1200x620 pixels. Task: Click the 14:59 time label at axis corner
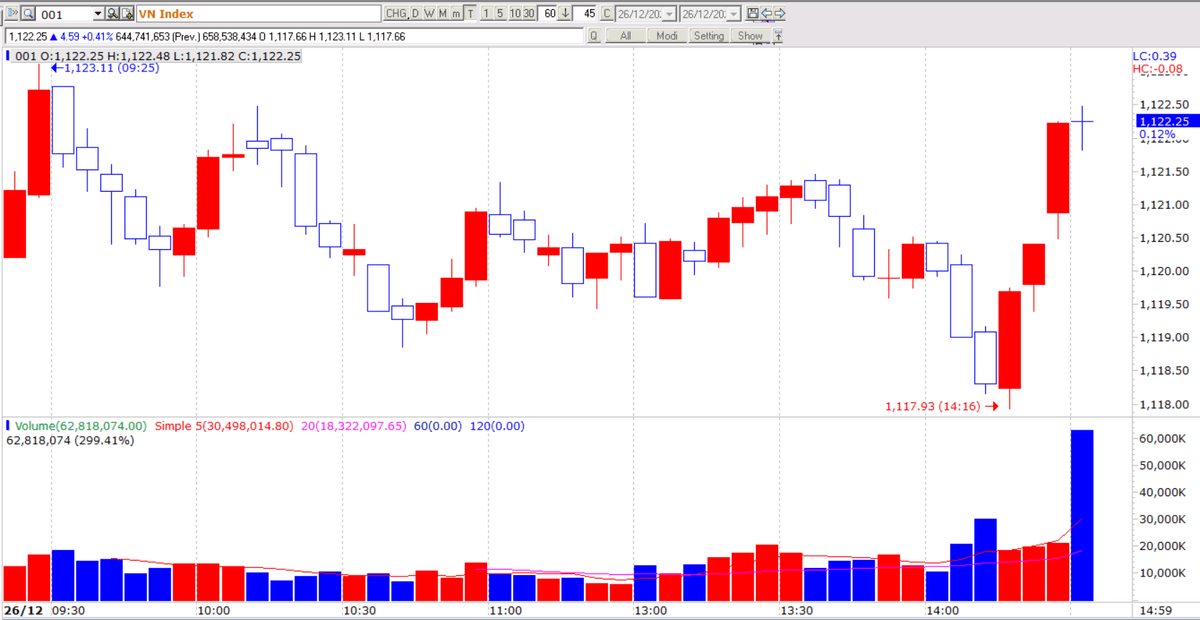tap(1156, 610)
